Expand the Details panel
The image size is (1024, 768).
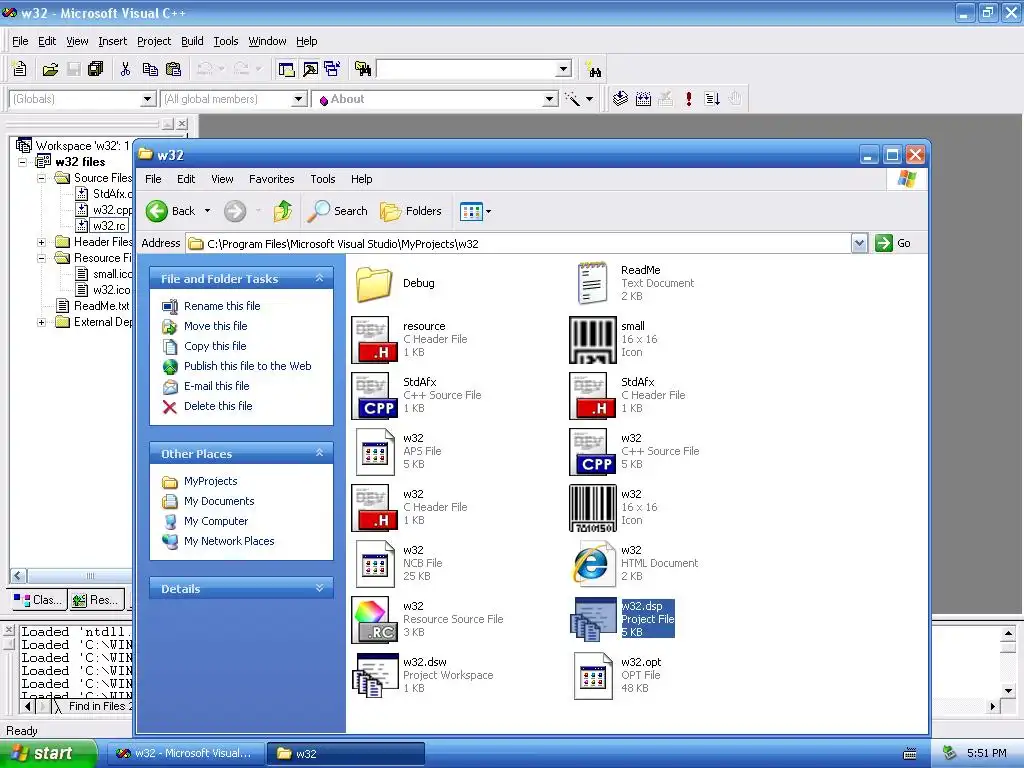tap(319, 588)
